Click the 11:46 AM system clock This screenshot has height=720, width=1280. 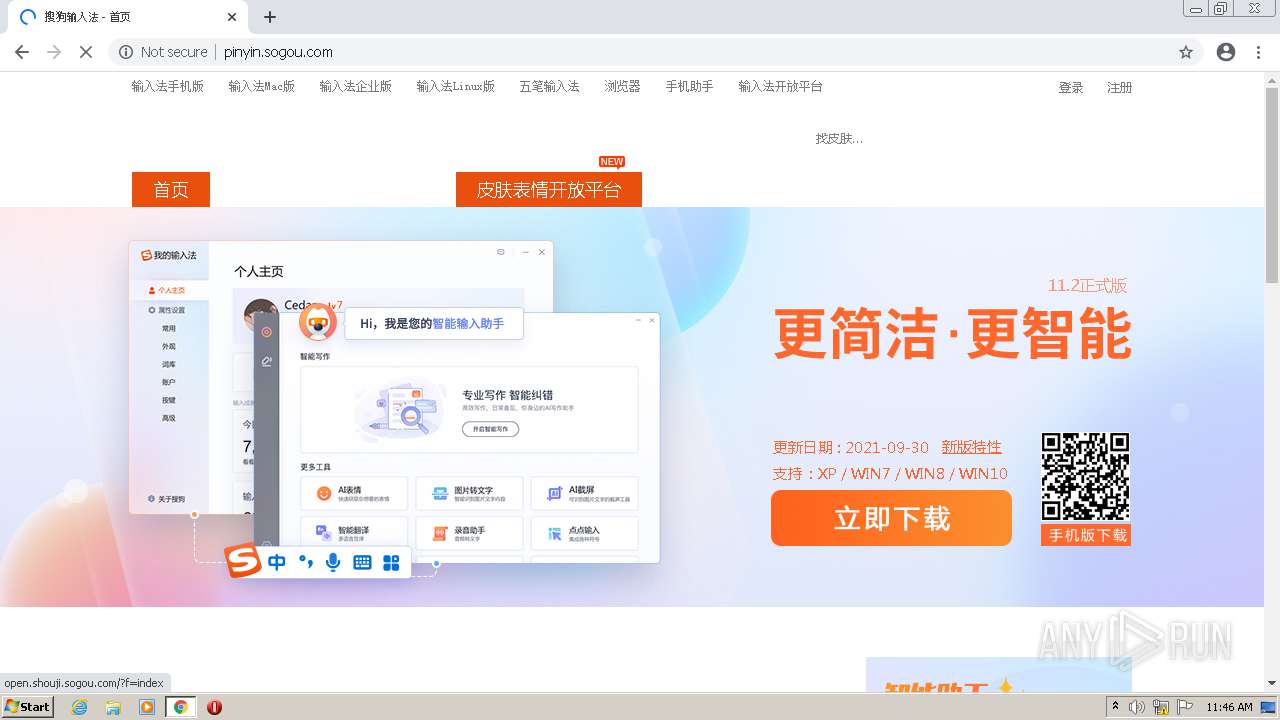pos(1229,707)
